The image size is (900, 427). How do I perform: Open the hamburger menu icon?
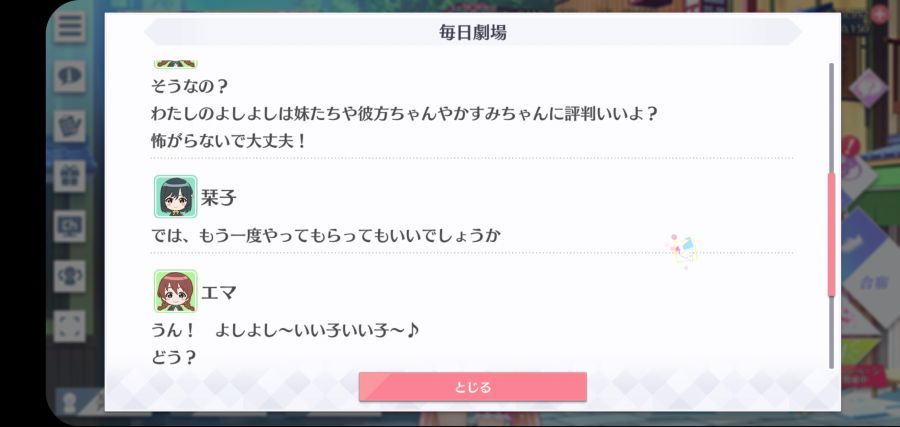pyautogui.click(x=69, y=27)
